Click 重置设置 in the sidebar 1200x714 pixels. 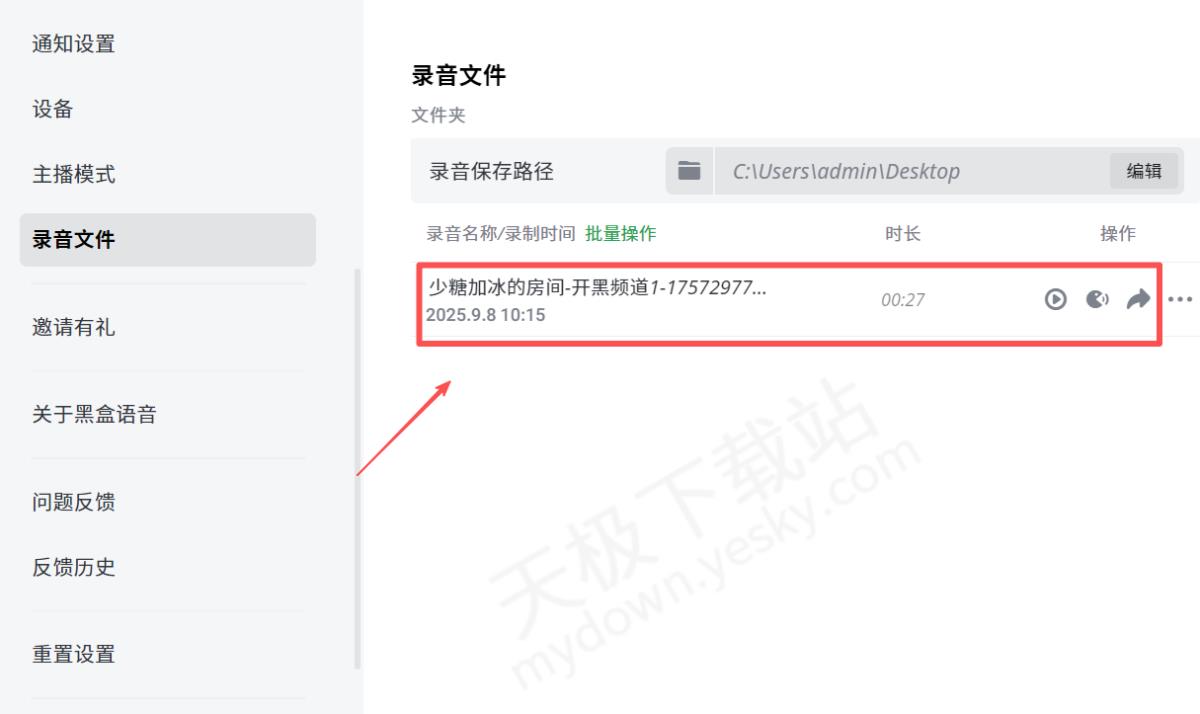point(74,654)
